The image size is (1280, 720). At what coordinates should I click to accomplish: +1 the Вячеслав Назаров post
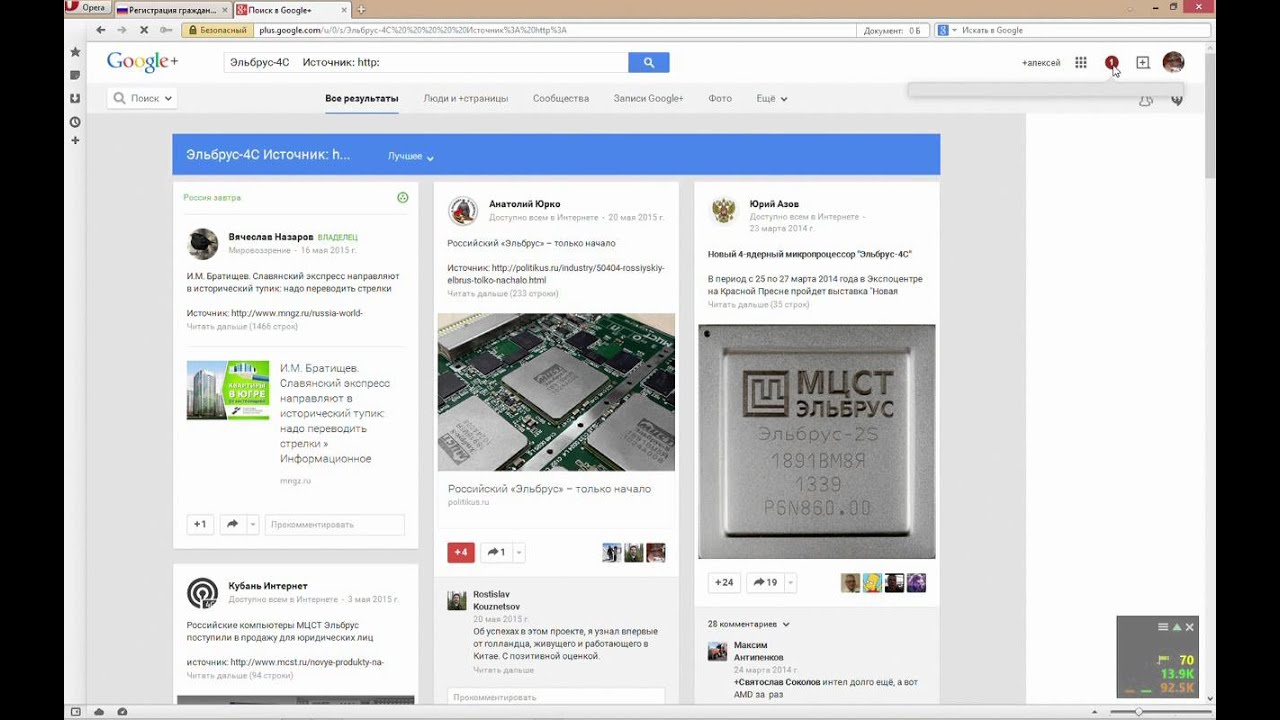pos(200,524)
